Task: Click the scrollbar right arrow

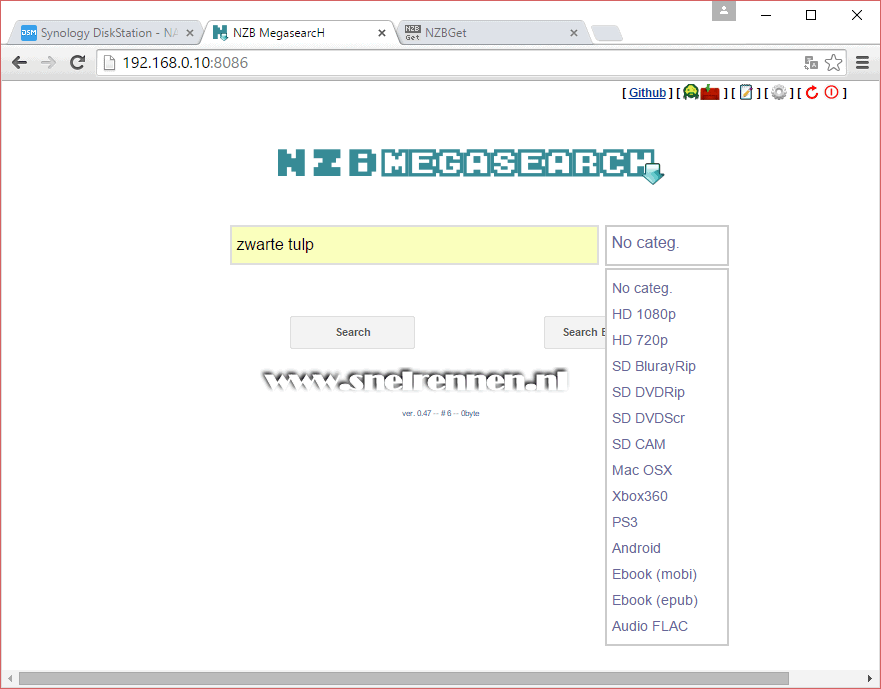Action: [870, 678]
